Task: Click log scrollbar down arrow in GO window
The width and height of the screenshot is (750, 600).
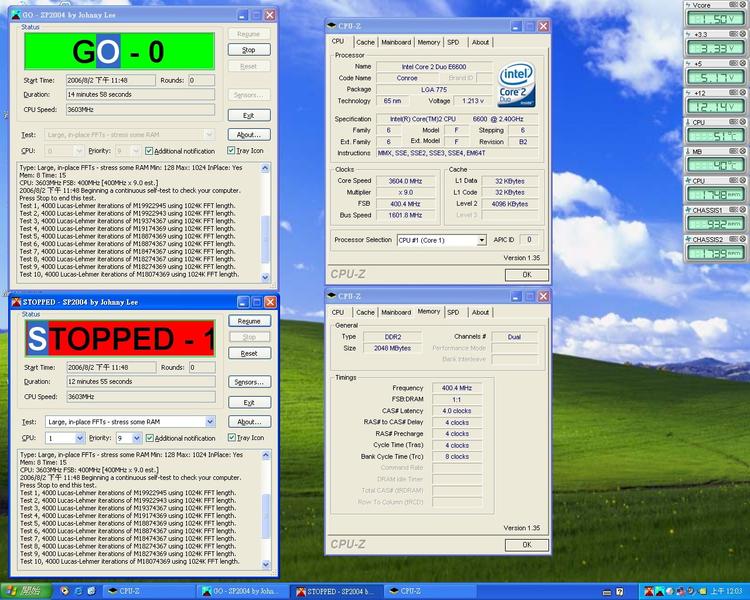Action: [265, 277]
